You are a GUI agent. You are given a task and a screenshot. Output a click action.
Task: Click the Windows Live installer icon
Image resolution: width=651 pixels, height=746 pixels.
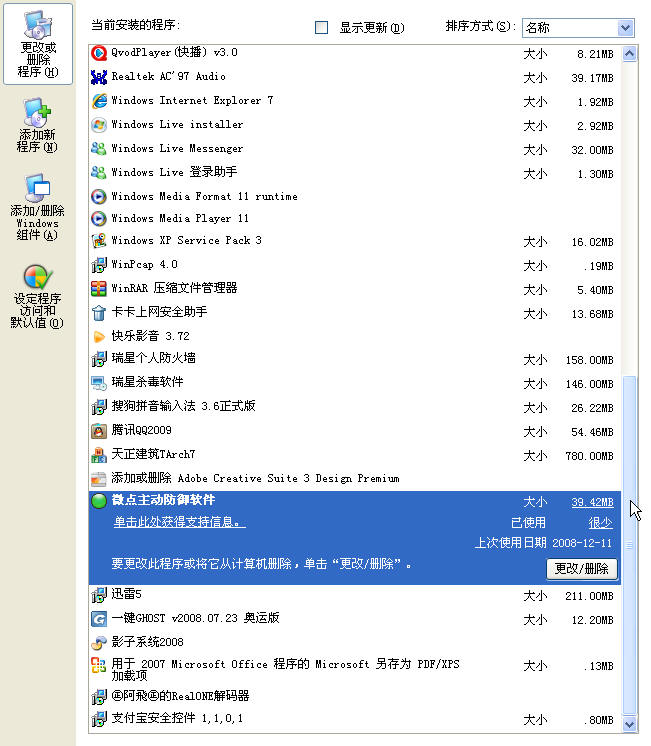click(x=99, y=125)
